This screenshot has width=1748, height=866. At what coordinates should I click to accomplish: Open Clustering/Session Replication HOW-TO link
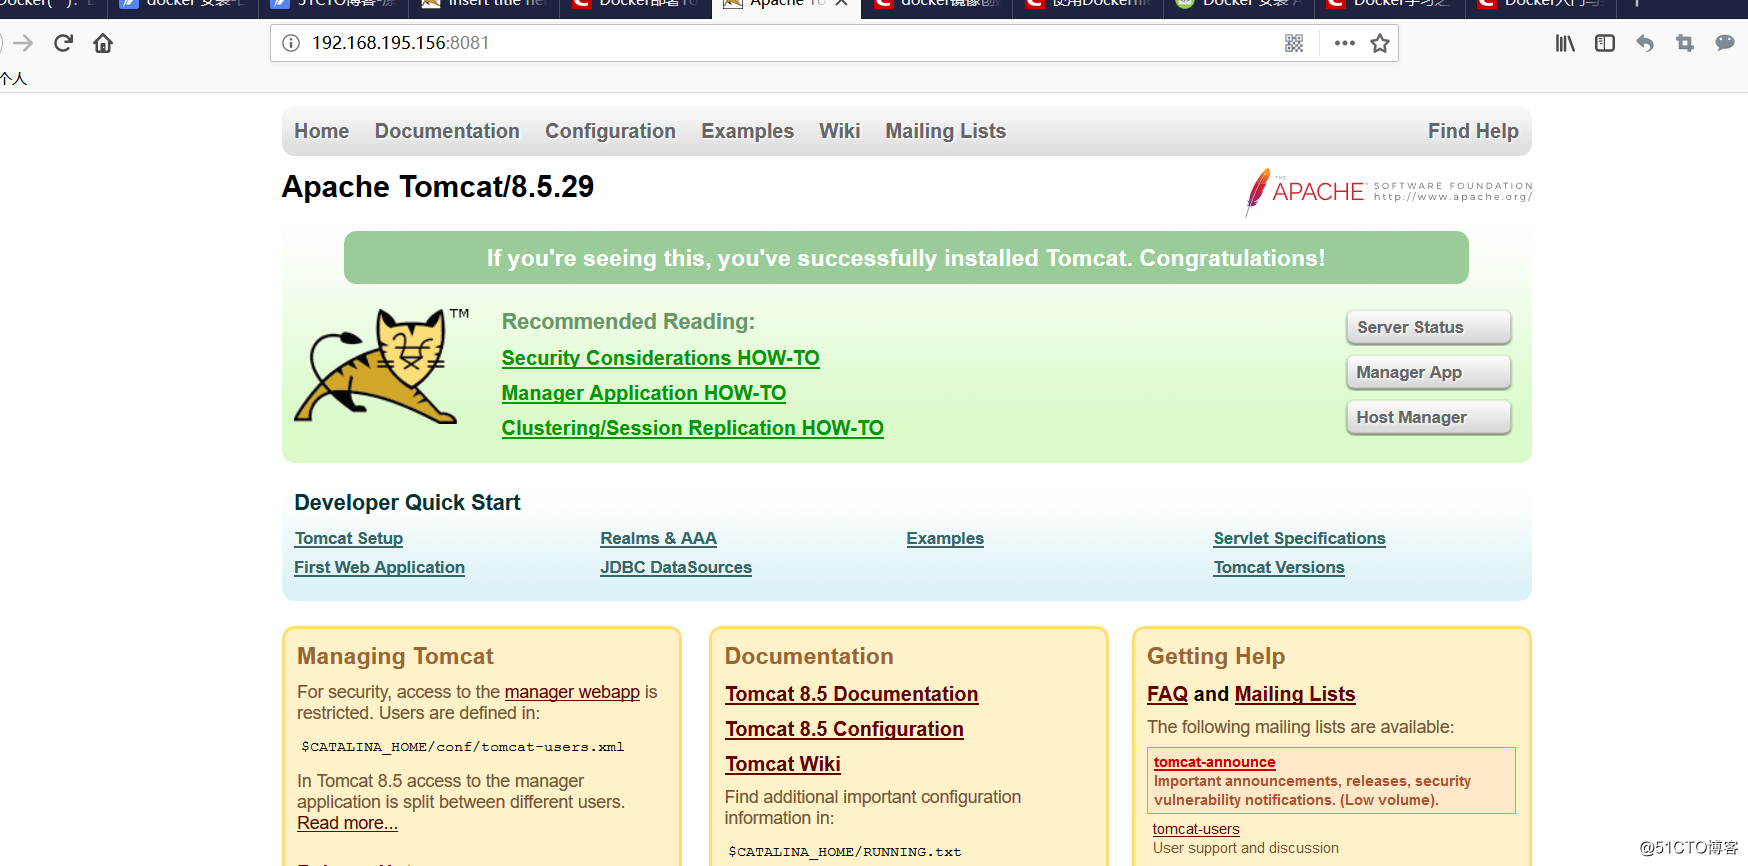coord(692,428)
